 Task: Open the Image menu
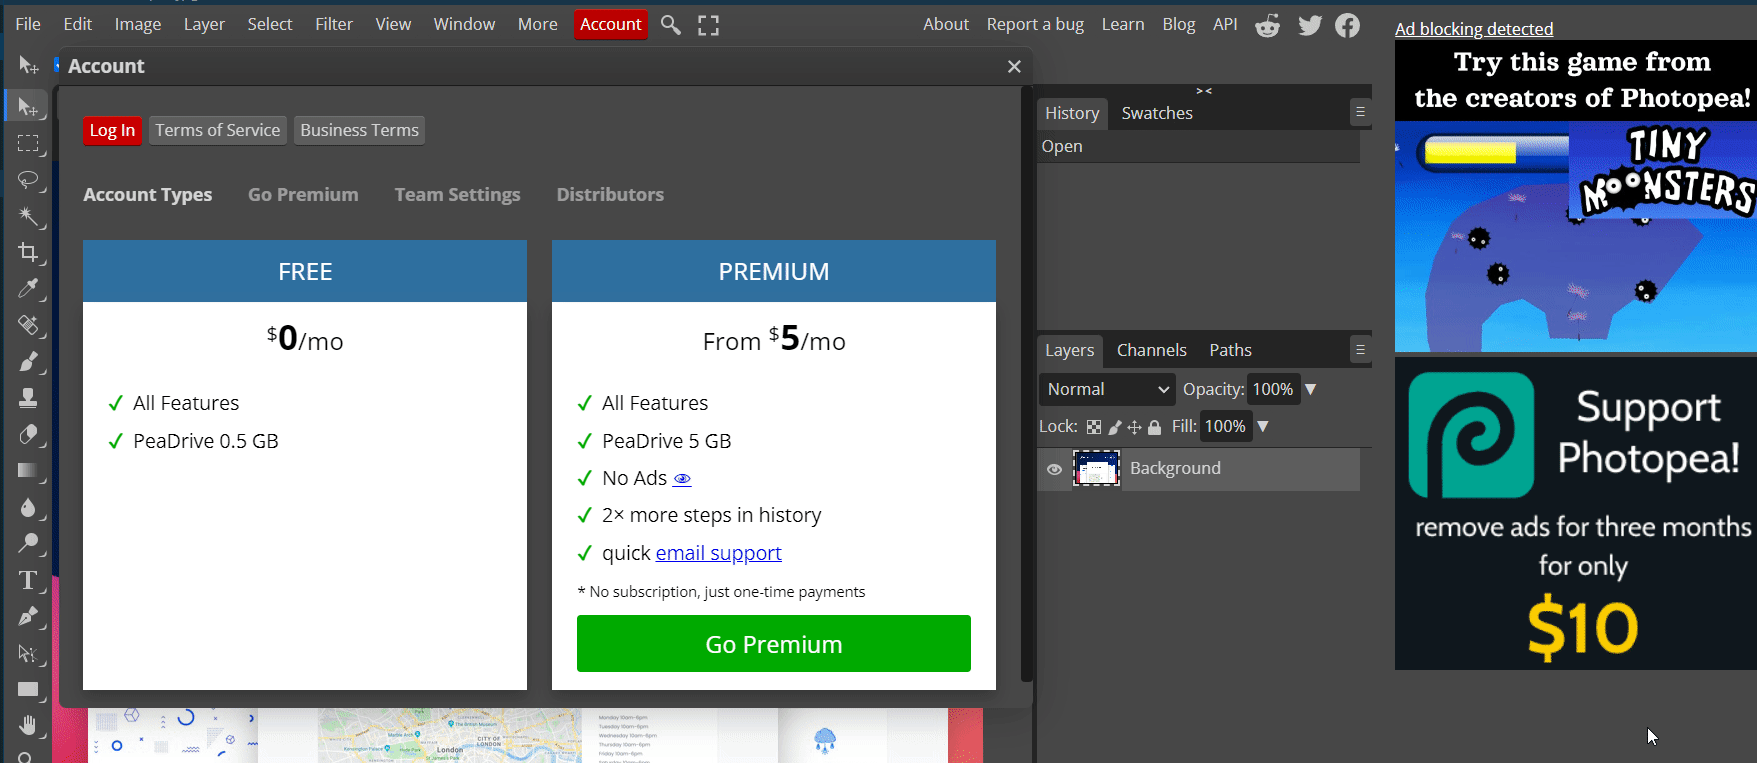click(x=138, y=24)
